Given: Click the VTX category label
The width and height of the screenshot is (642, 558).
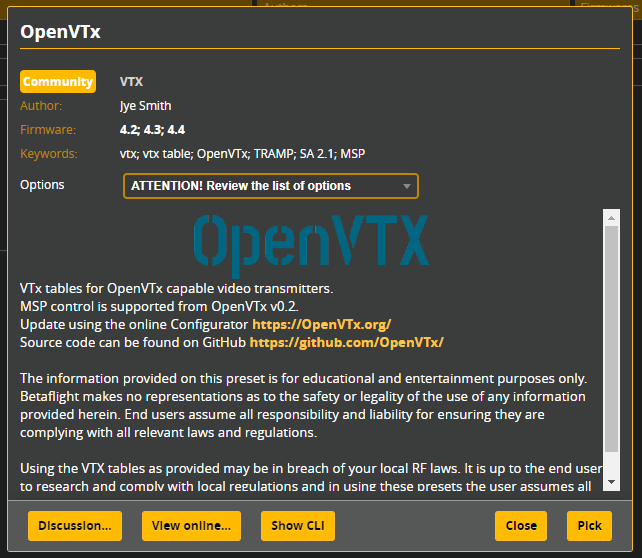Looking at the screenshot, I should [131, 82].
